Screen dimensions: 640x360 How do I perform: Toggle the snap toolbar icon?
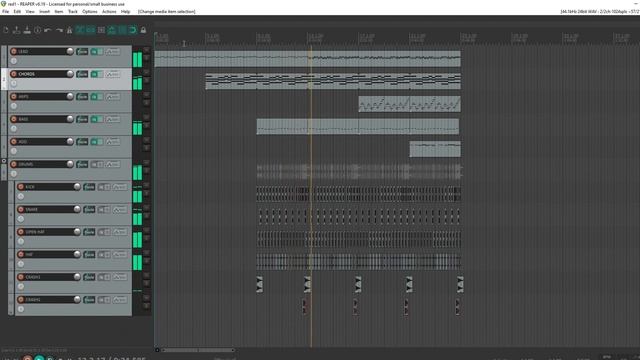[133, 30]
